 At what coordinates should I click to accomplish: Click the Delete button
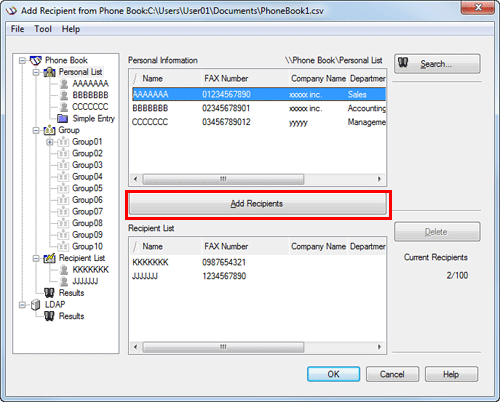point(437,232)
